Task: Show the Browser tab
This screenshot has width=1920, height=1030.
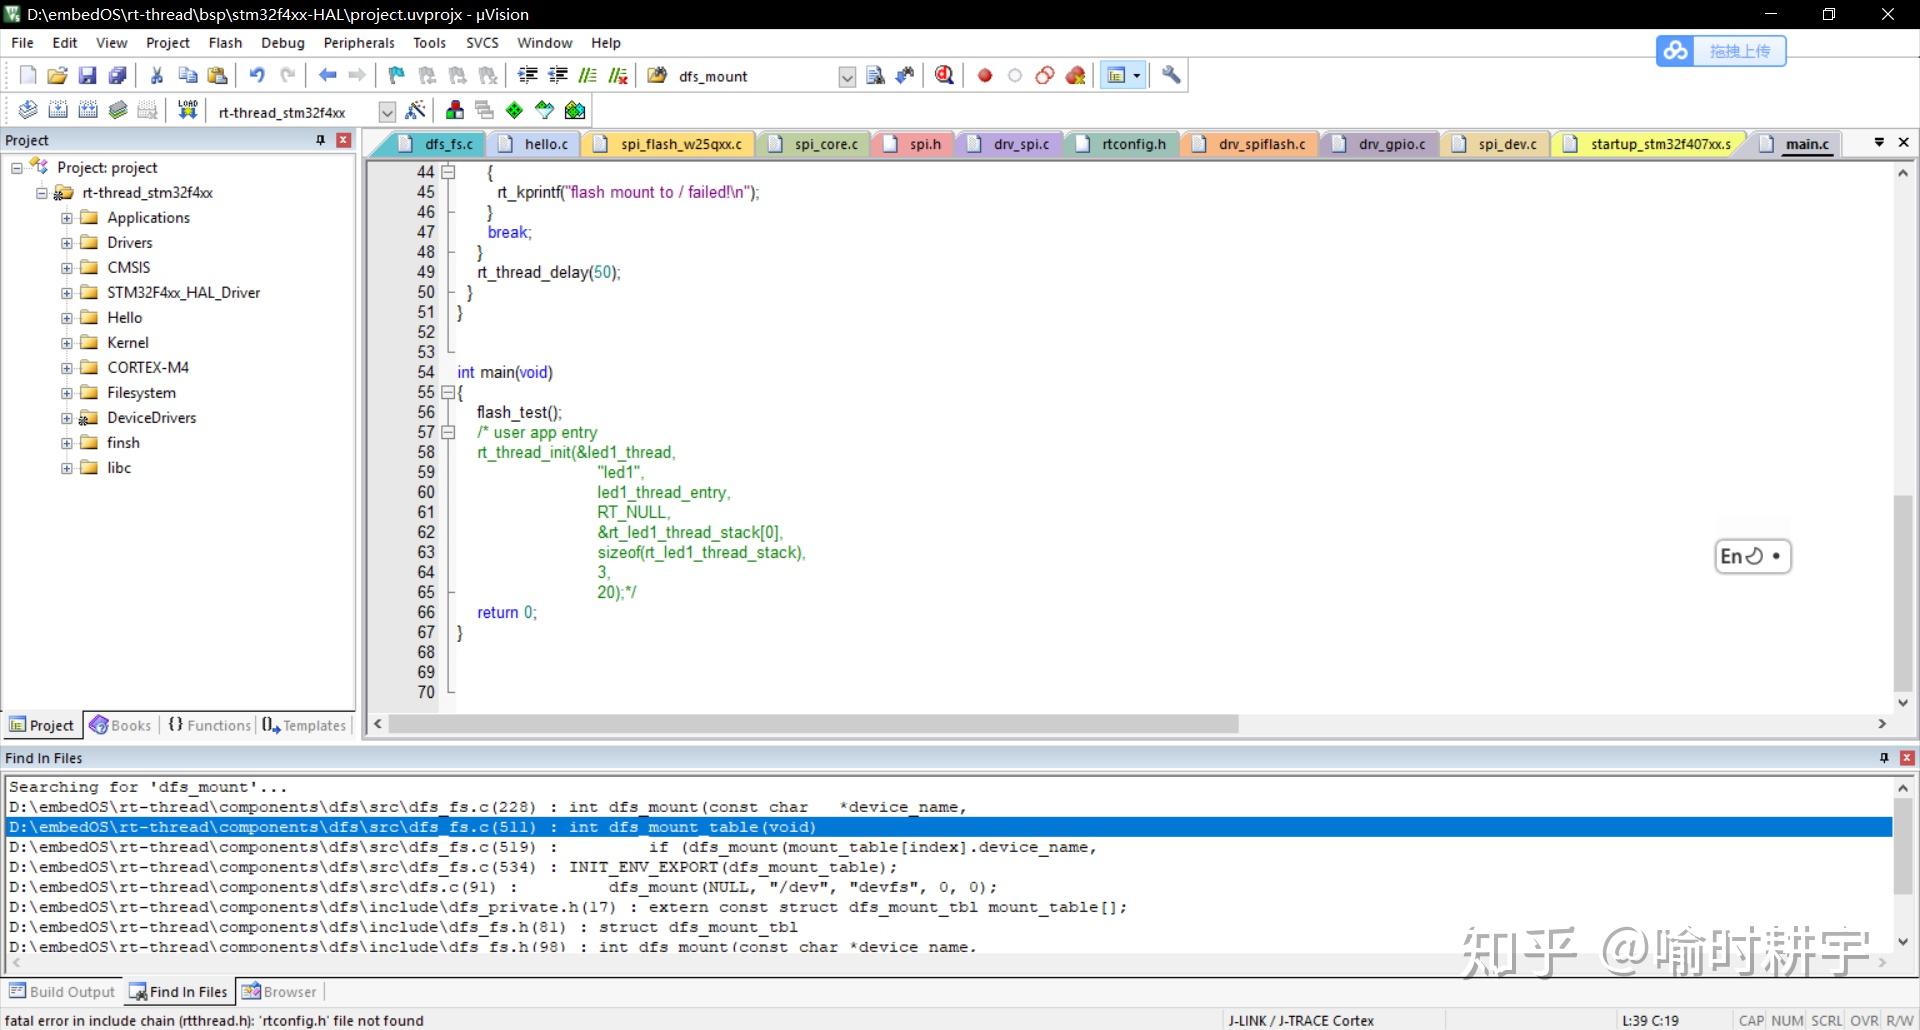Action: pos(279,992)
